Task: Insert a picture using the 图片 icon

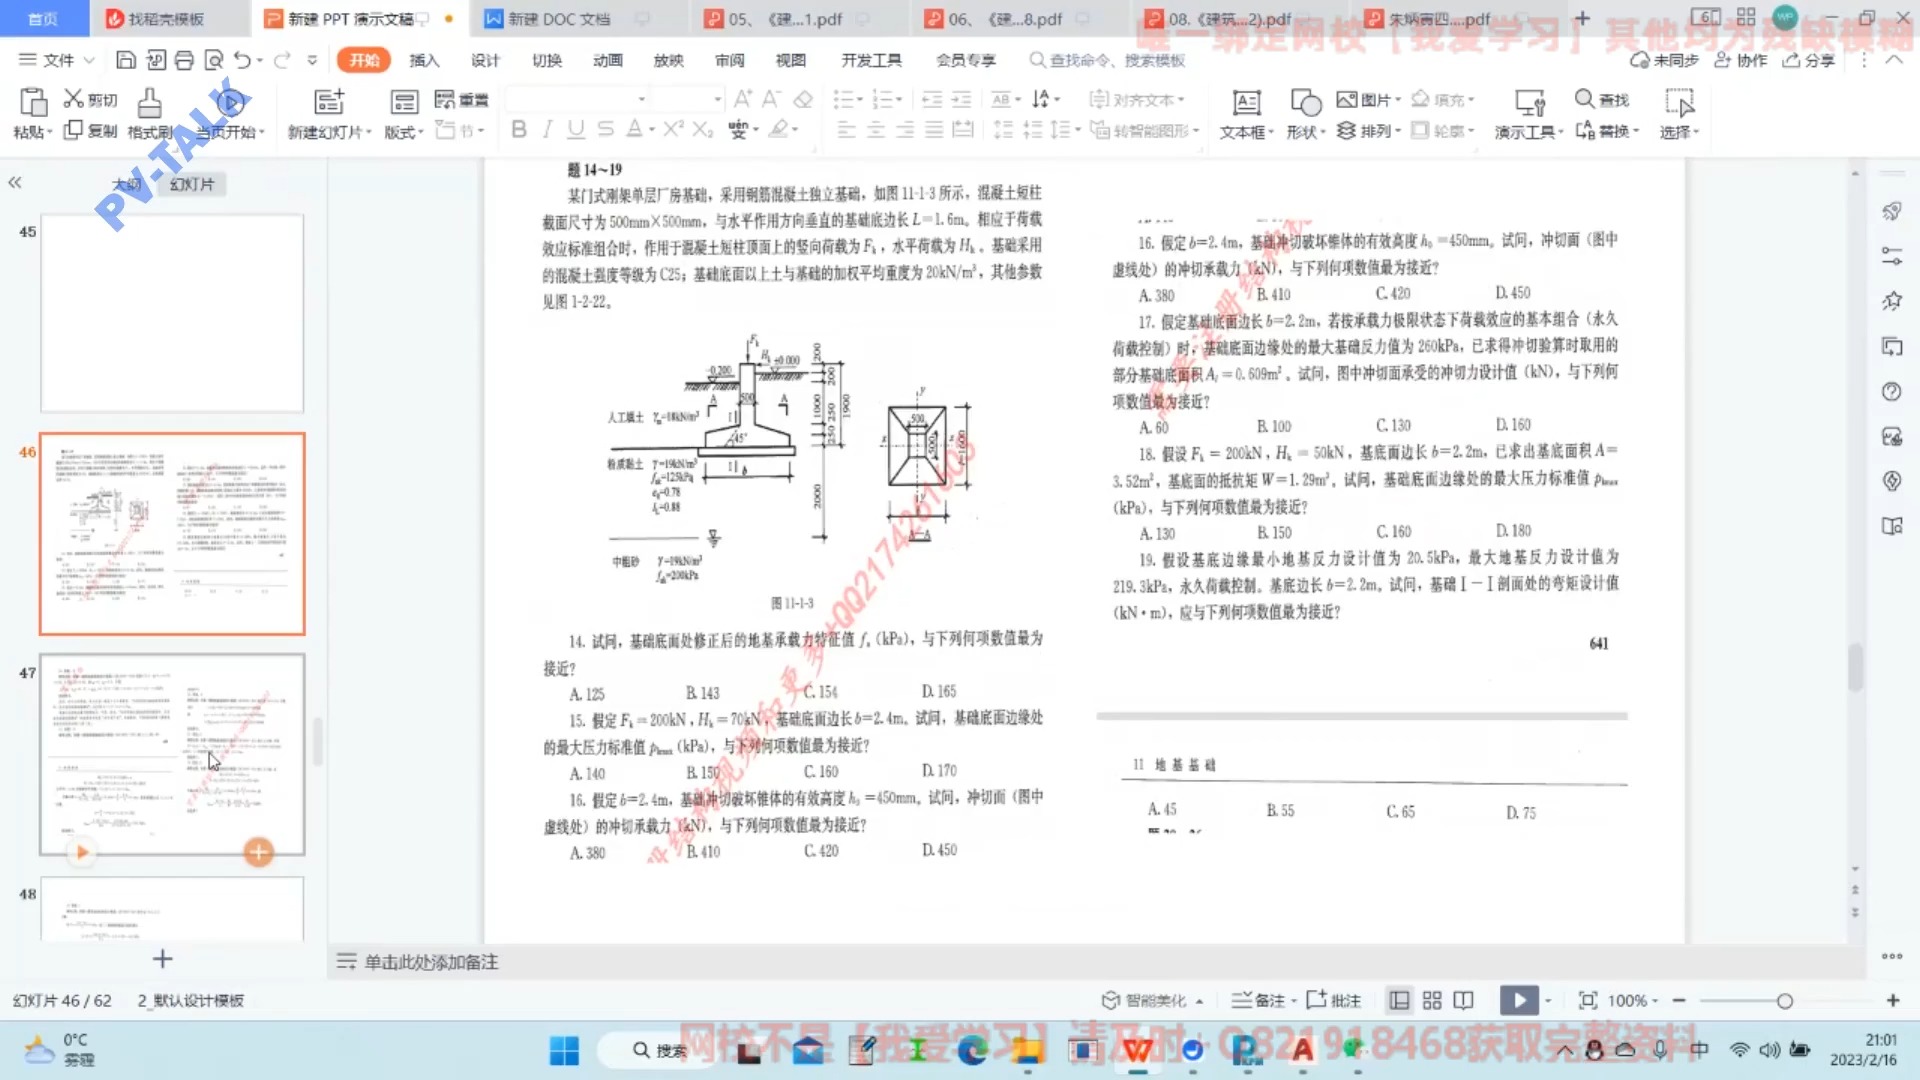Action: coord(1366,98)
